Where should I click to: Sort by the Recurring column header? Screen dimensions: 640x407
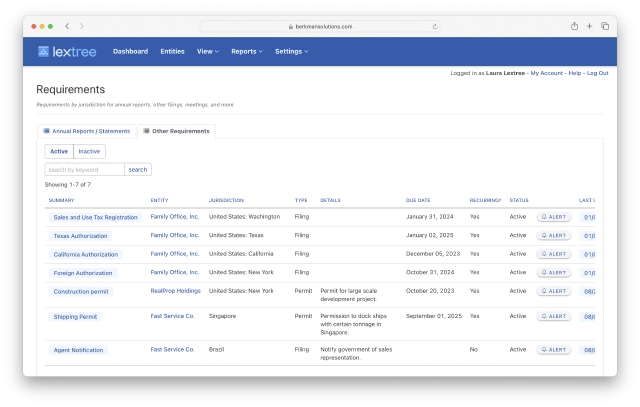pos(485,200)
